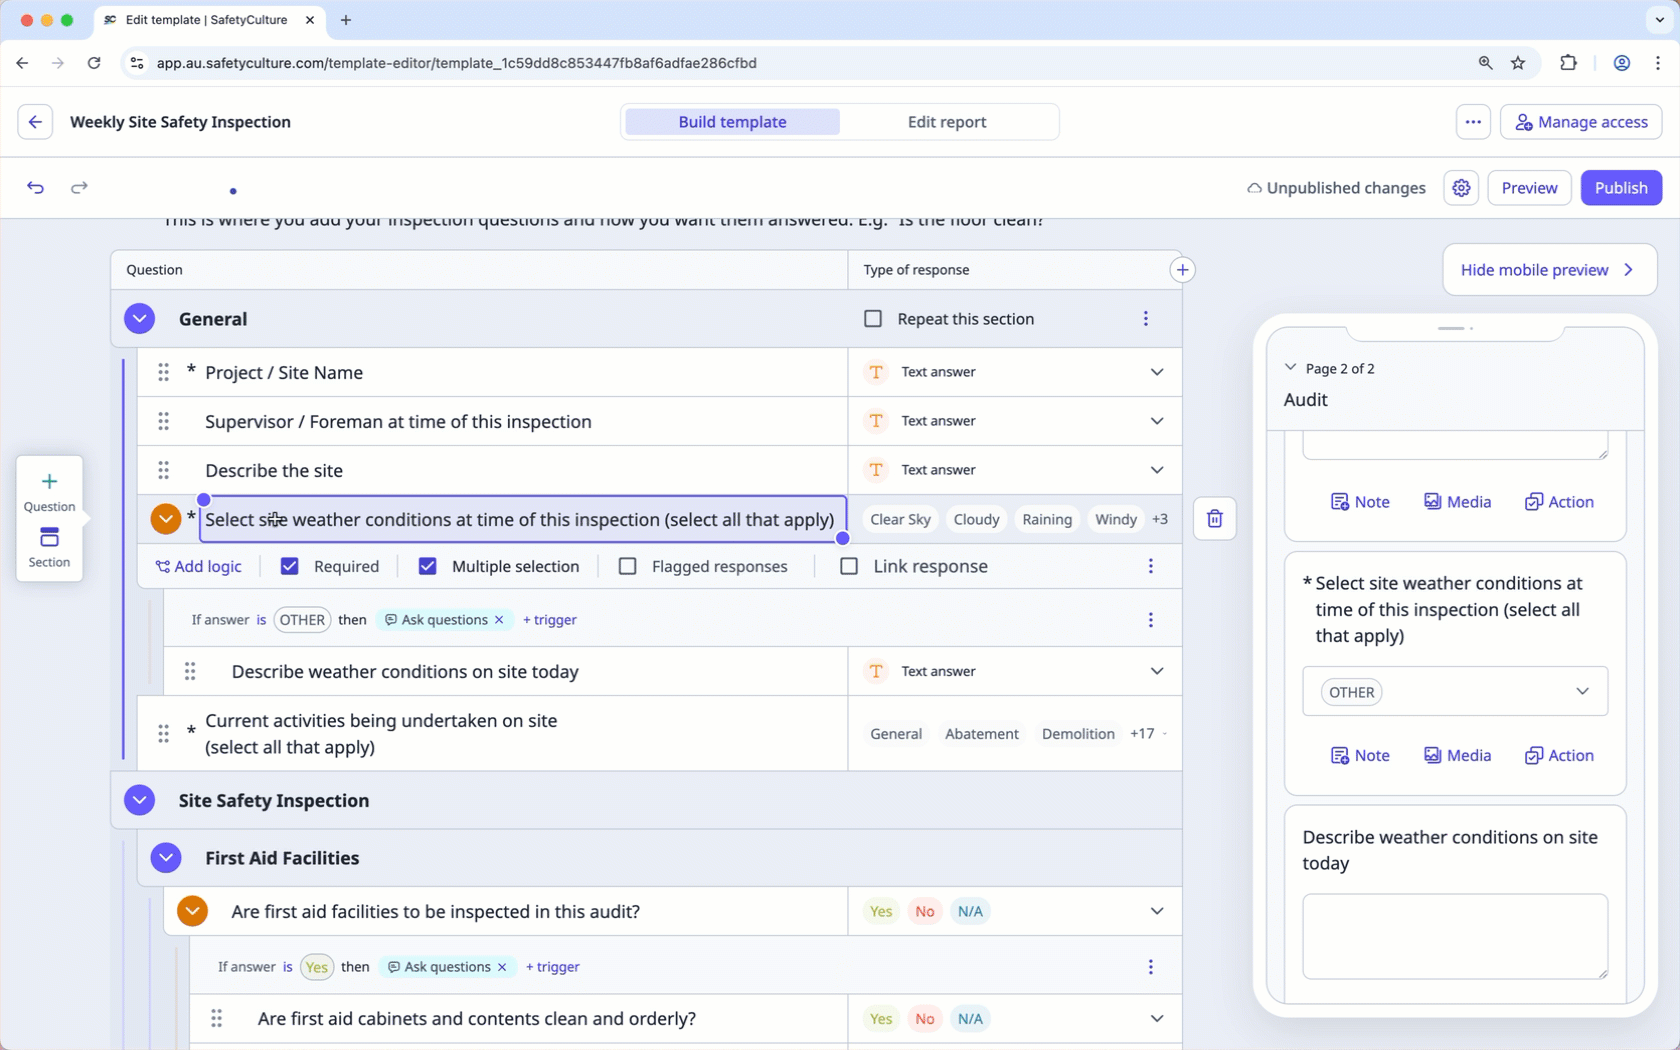The width and height of the screenshot is (1680, 1050).
Task: Delete the selected weather question with trash icon
Action: click(x=1215, y=519)
